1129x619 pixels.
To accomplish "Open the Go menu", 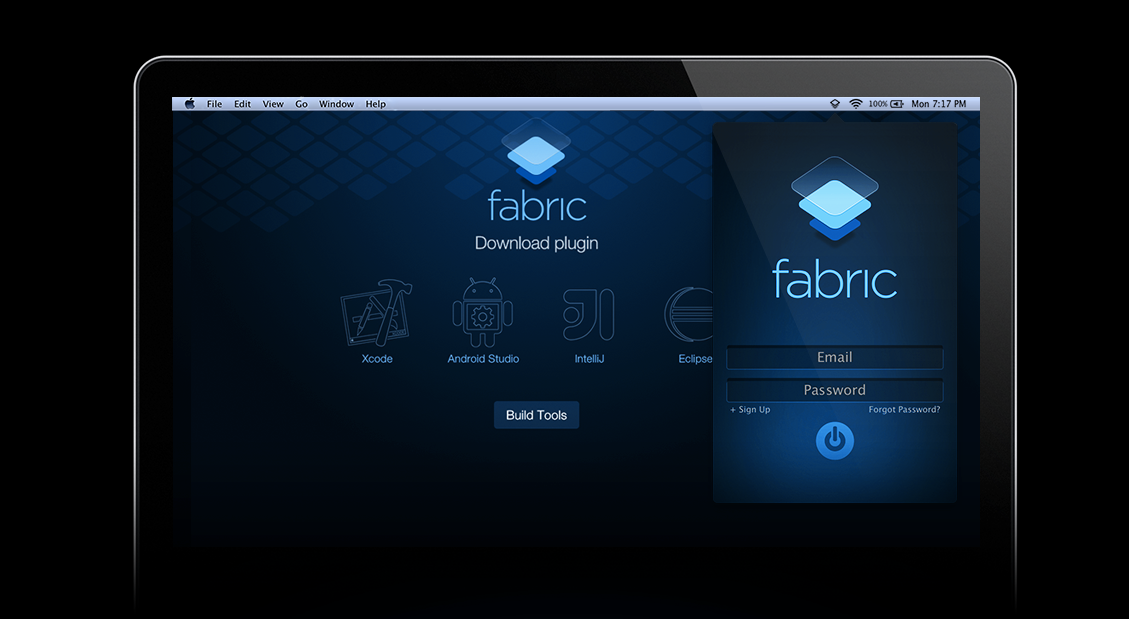I will coord(302,104).
